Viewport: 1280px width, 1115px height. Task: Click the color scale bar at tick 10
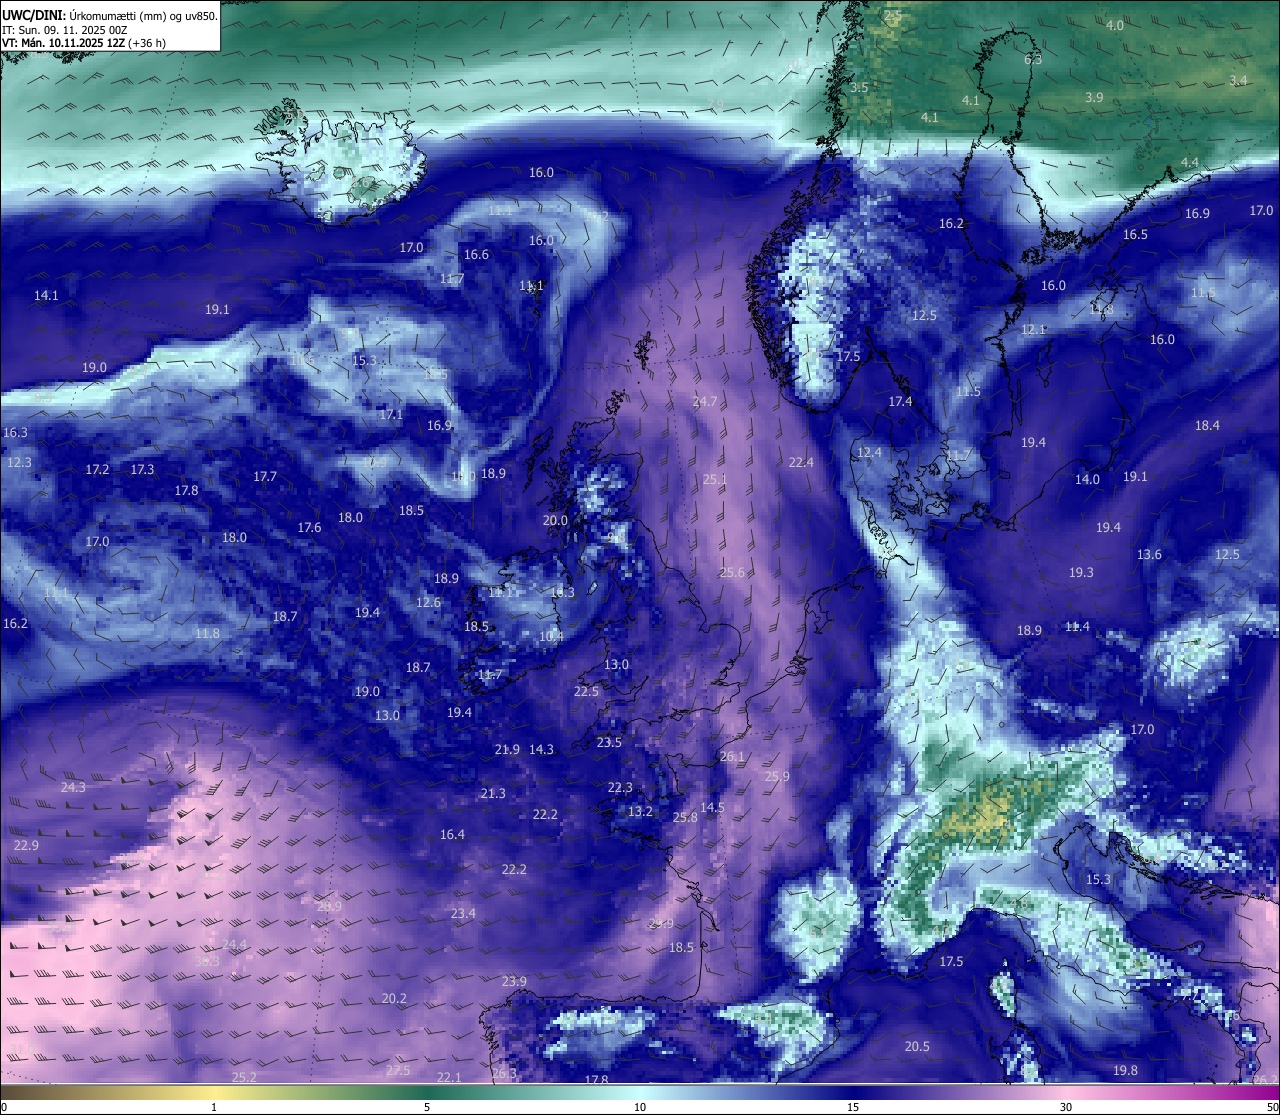tap(640, 1092)
